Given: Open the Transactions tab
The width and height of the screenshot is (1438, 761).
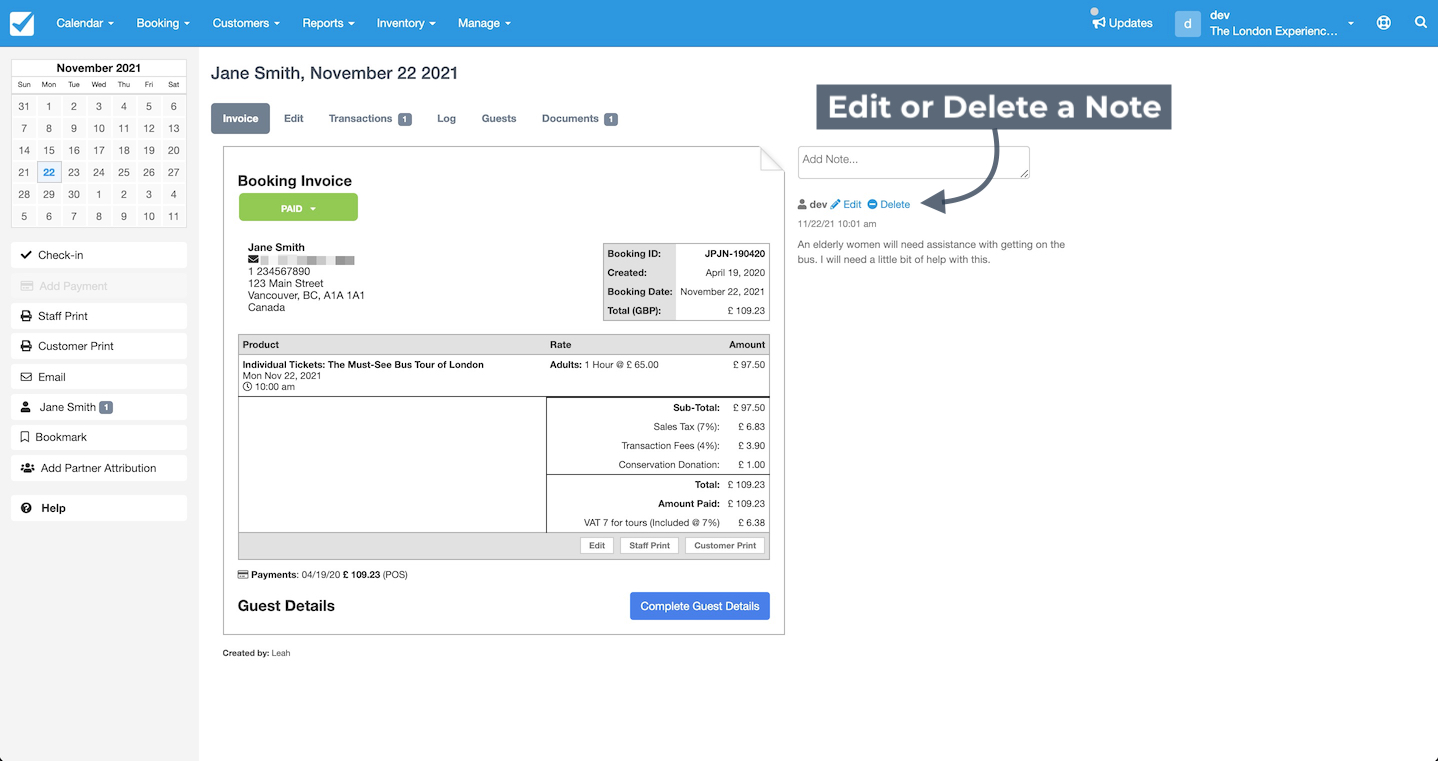Looking at the screenshot, I should pos(370,118).
